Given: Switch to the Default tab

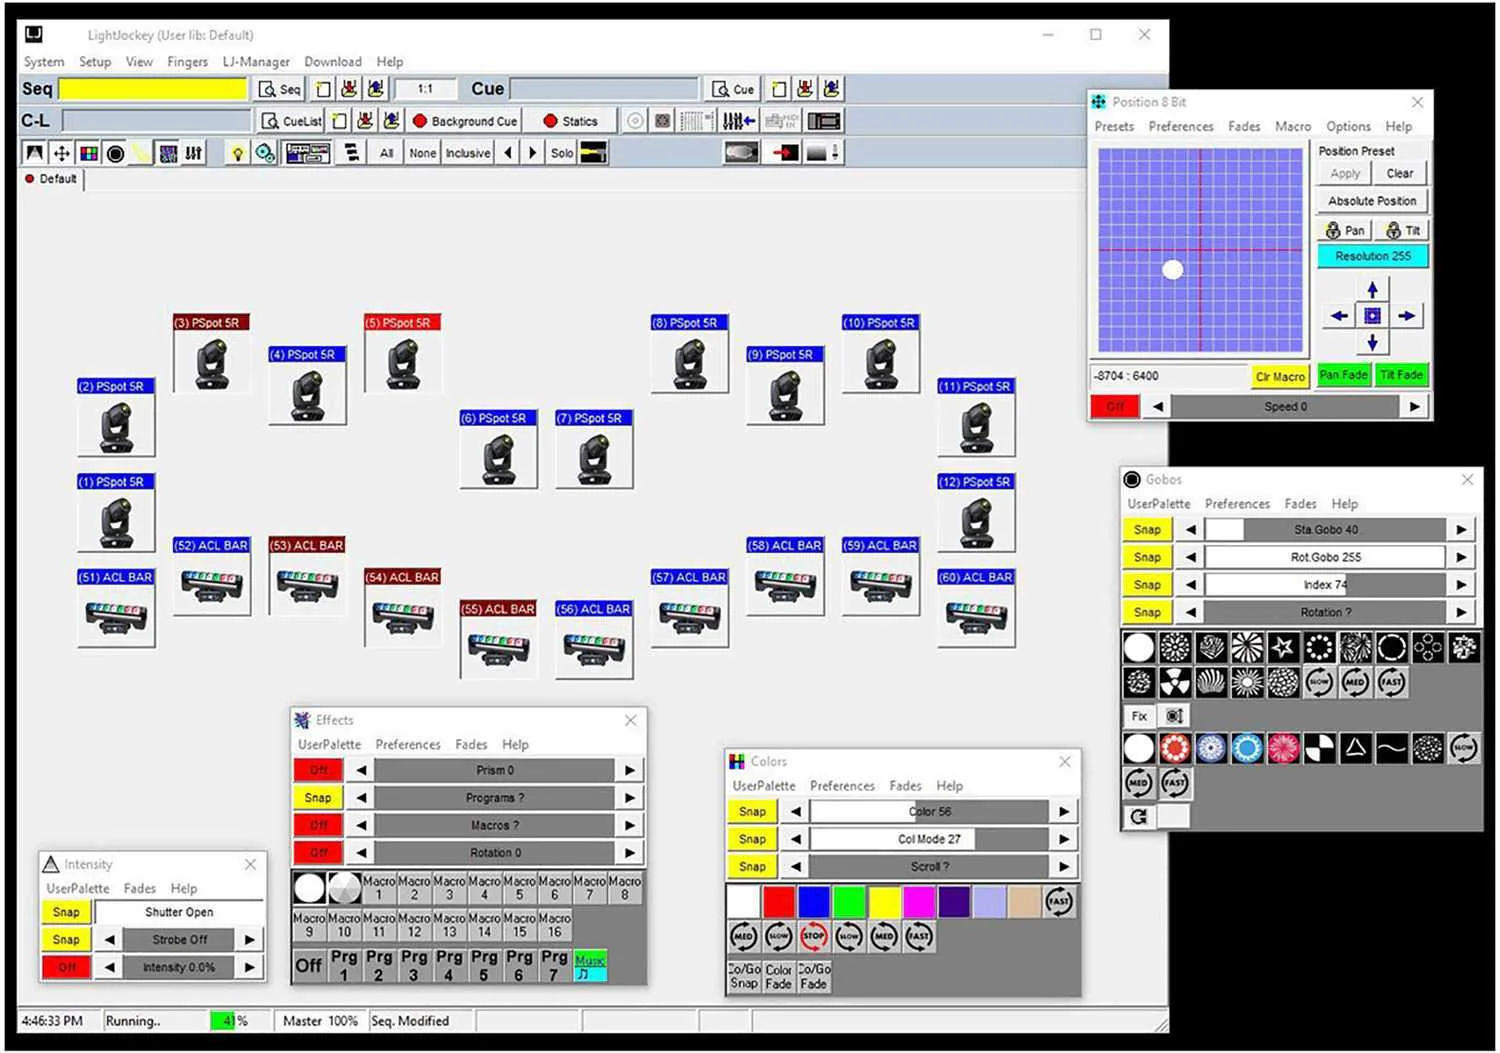Looking at the screenshot, I should (51, 179).
